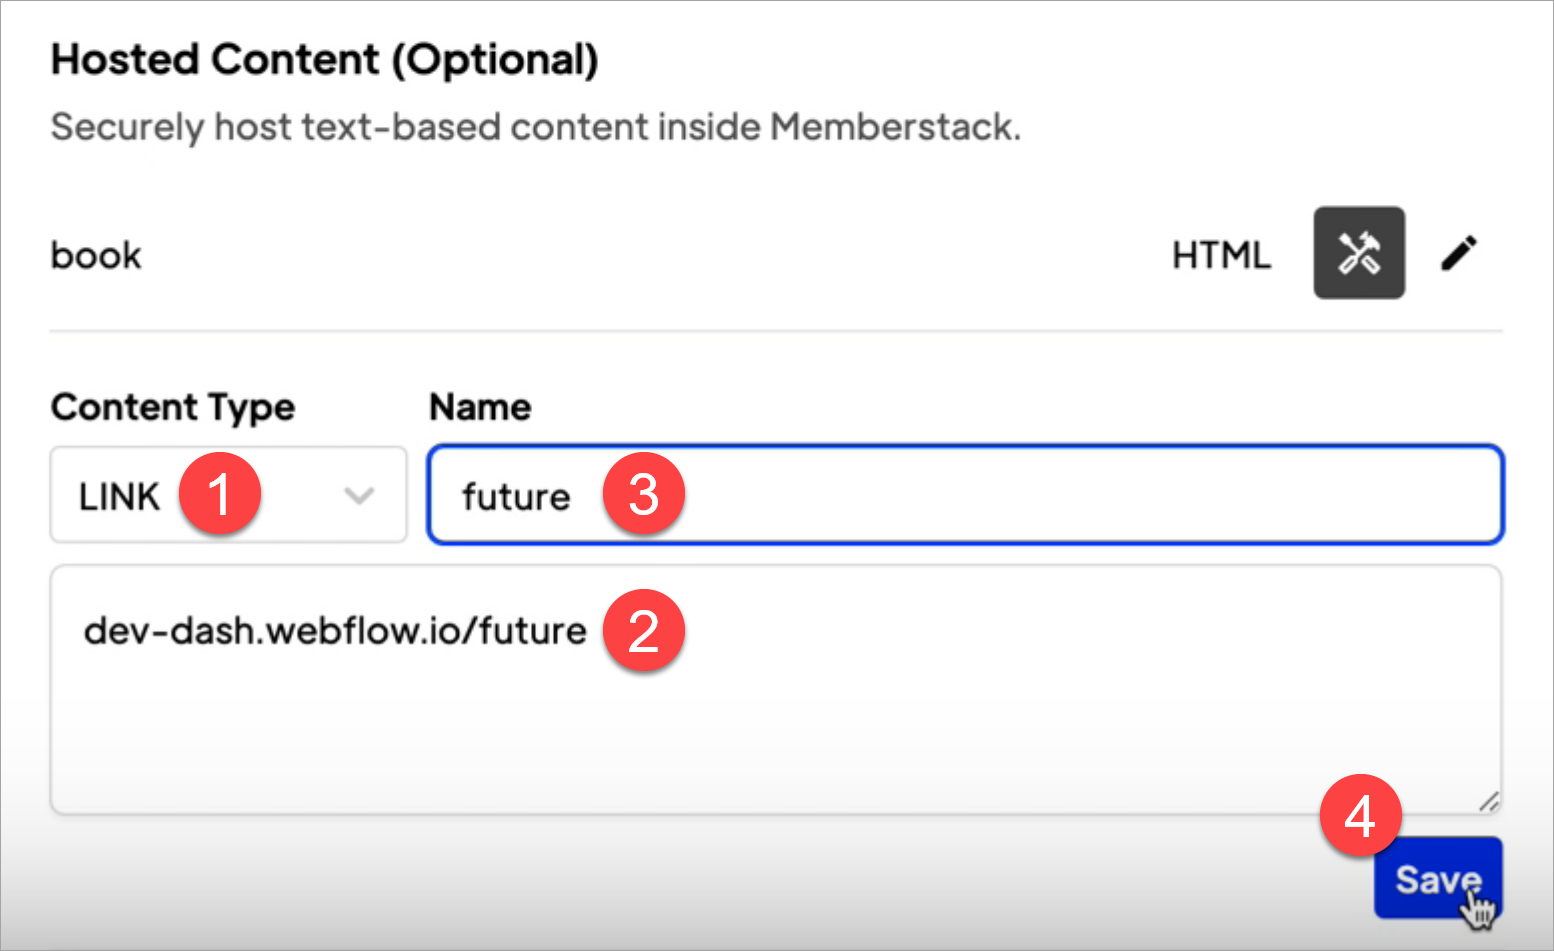Click the pencil edit icon for book

coord(1459,253)
